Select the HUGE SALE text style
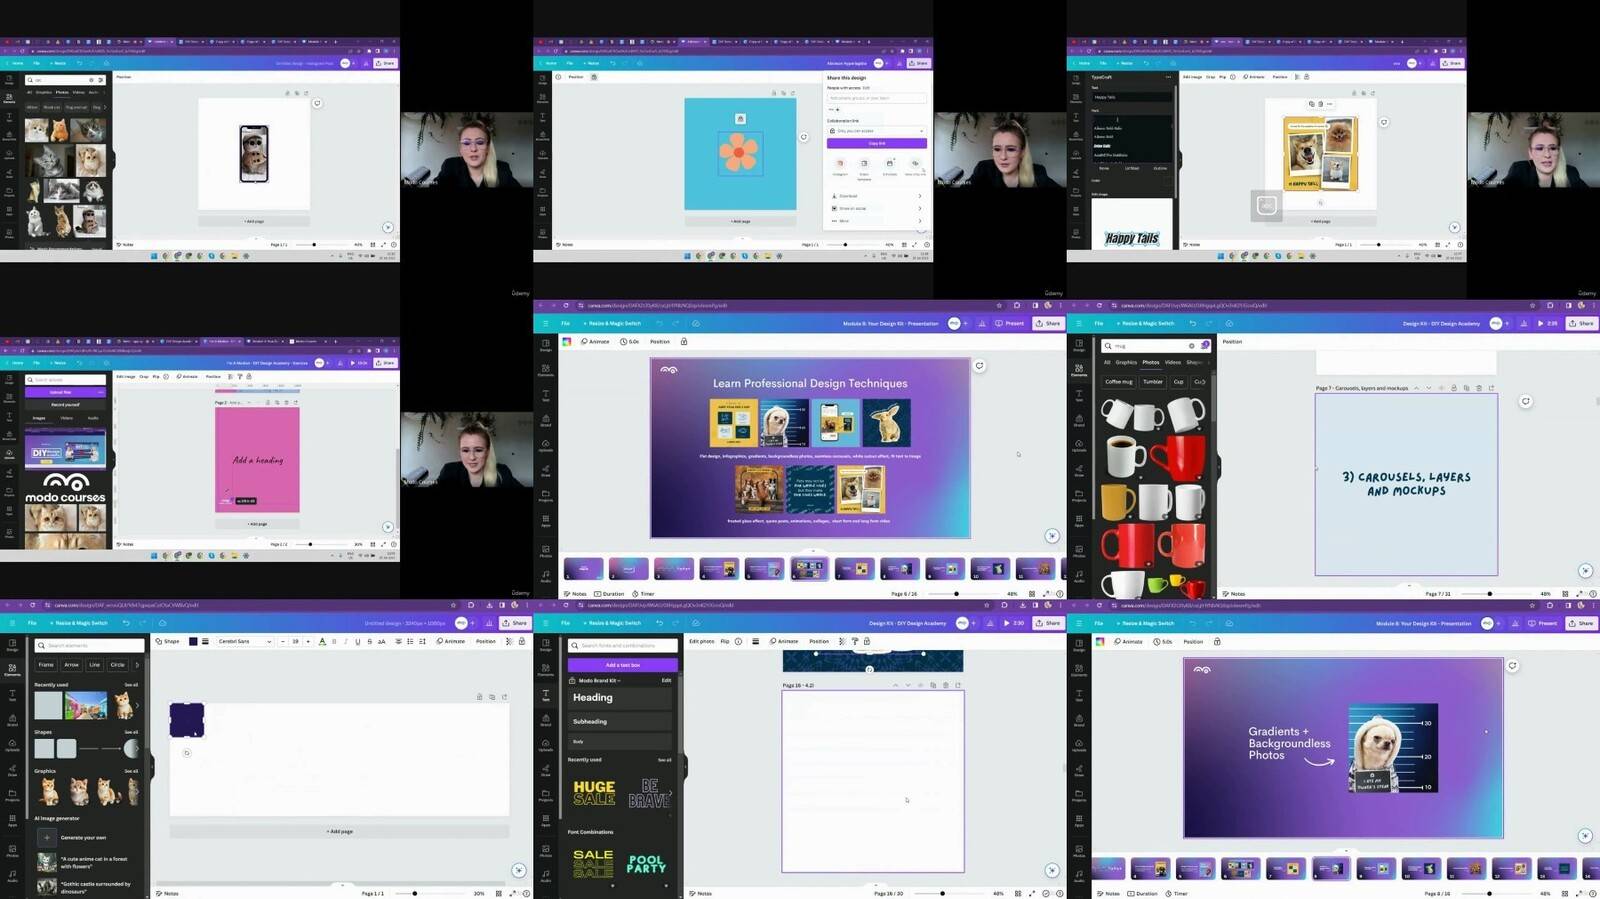This screenshot has height=899, width=1600. 594,792
